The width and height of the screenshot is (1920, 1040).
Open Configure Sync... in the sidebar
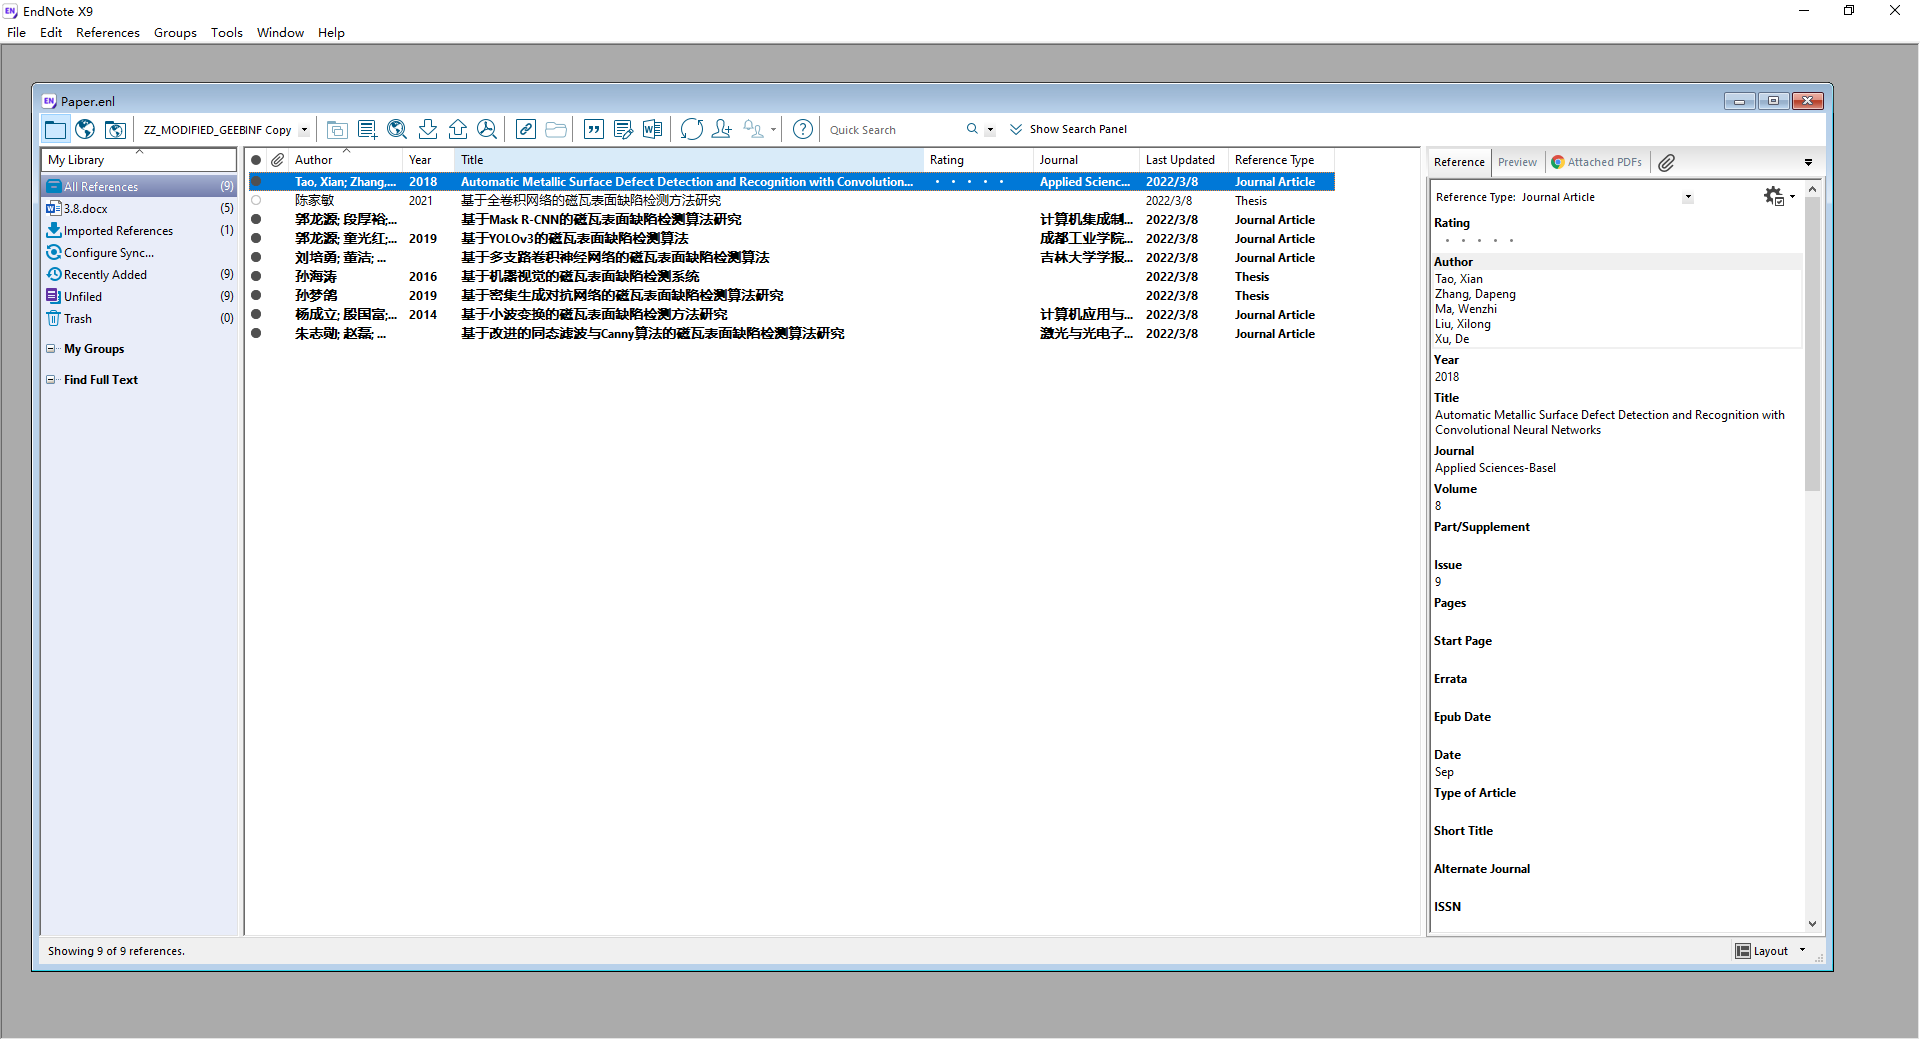click(x=108, y=253)
